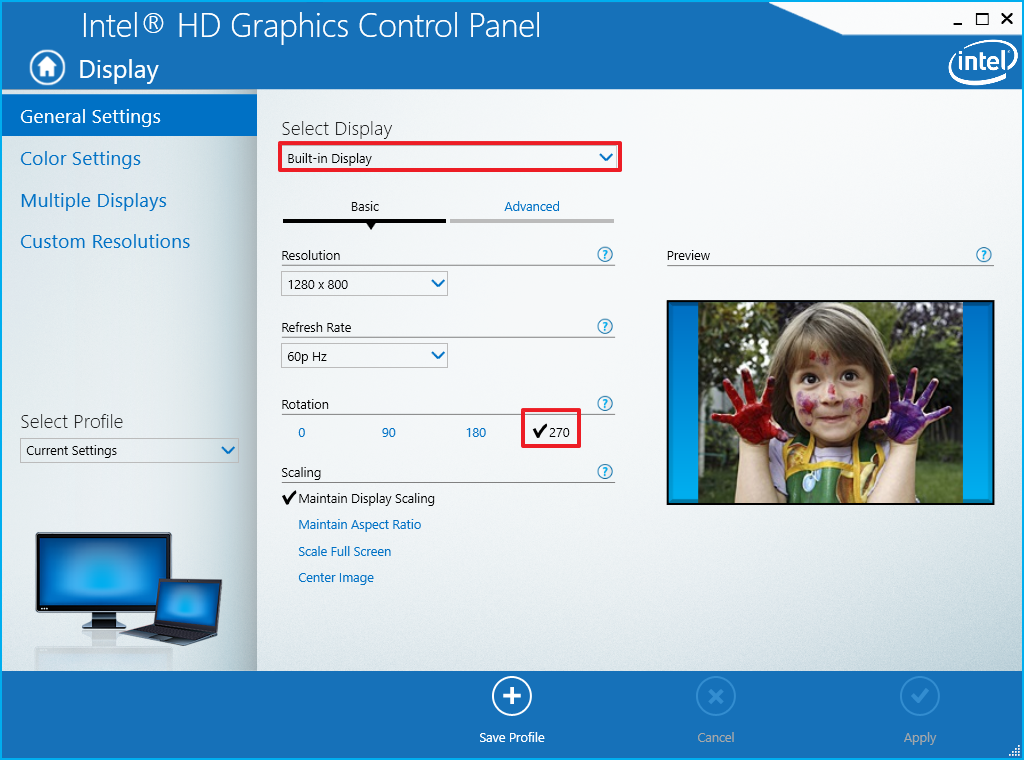Image resolution: width=1024 pixels, height=760 pixels.
Task: Choose Center Image scaling
Action: tap(336, 577)
